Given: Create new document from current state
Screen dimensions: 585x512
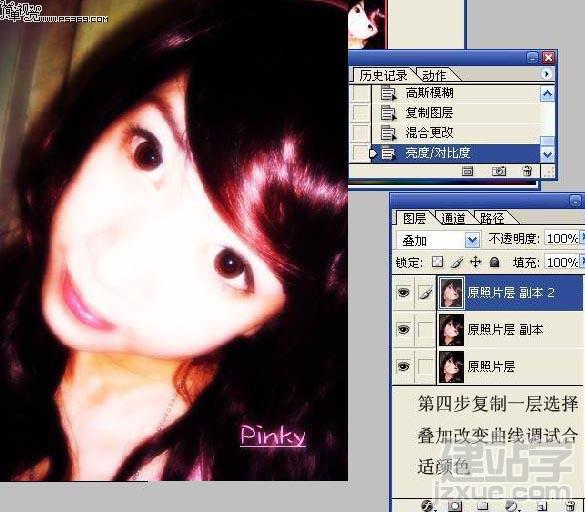Looking at the screenshot, I should [x=467, y=171].
